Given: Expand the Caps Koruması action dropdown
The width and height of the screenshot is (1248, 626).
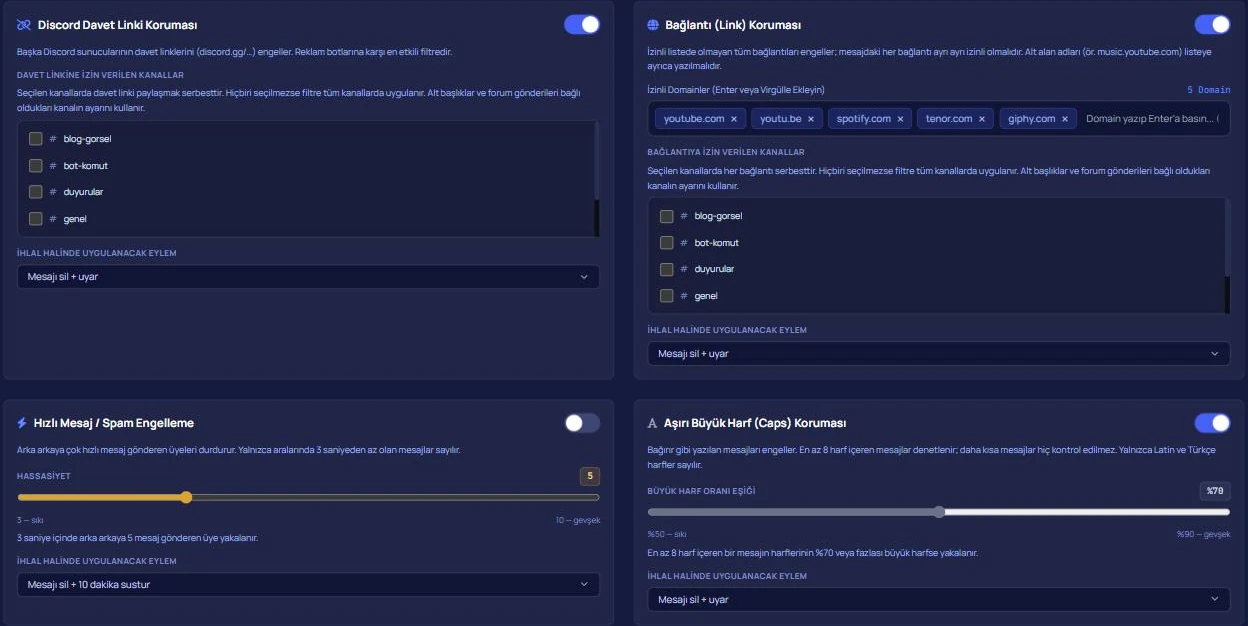Looking at the screenshot, I should [939, 600].
